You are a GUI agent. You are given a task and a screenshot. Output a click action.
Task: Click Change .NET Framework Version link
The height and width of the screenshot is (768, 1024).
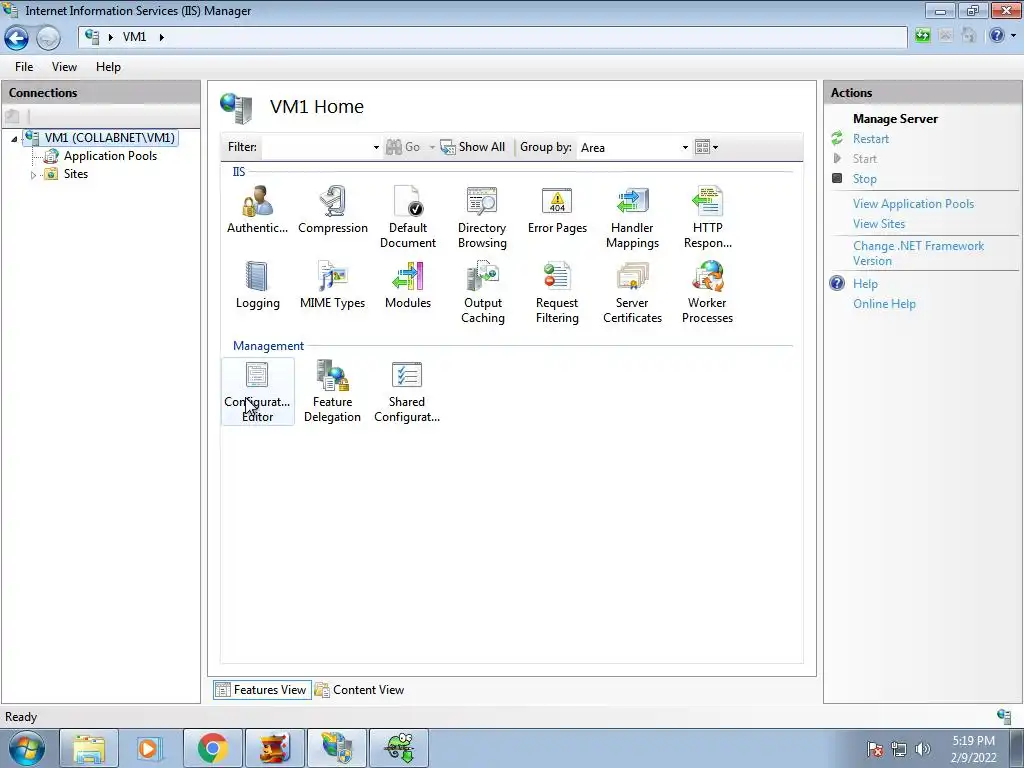tap(918, 253)
